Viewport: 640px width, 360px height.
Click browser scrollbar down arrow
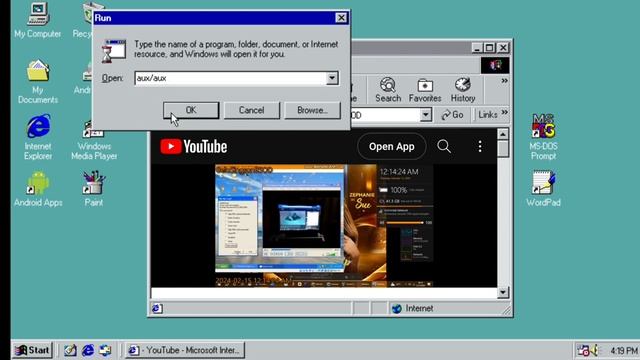pos(503,292)
